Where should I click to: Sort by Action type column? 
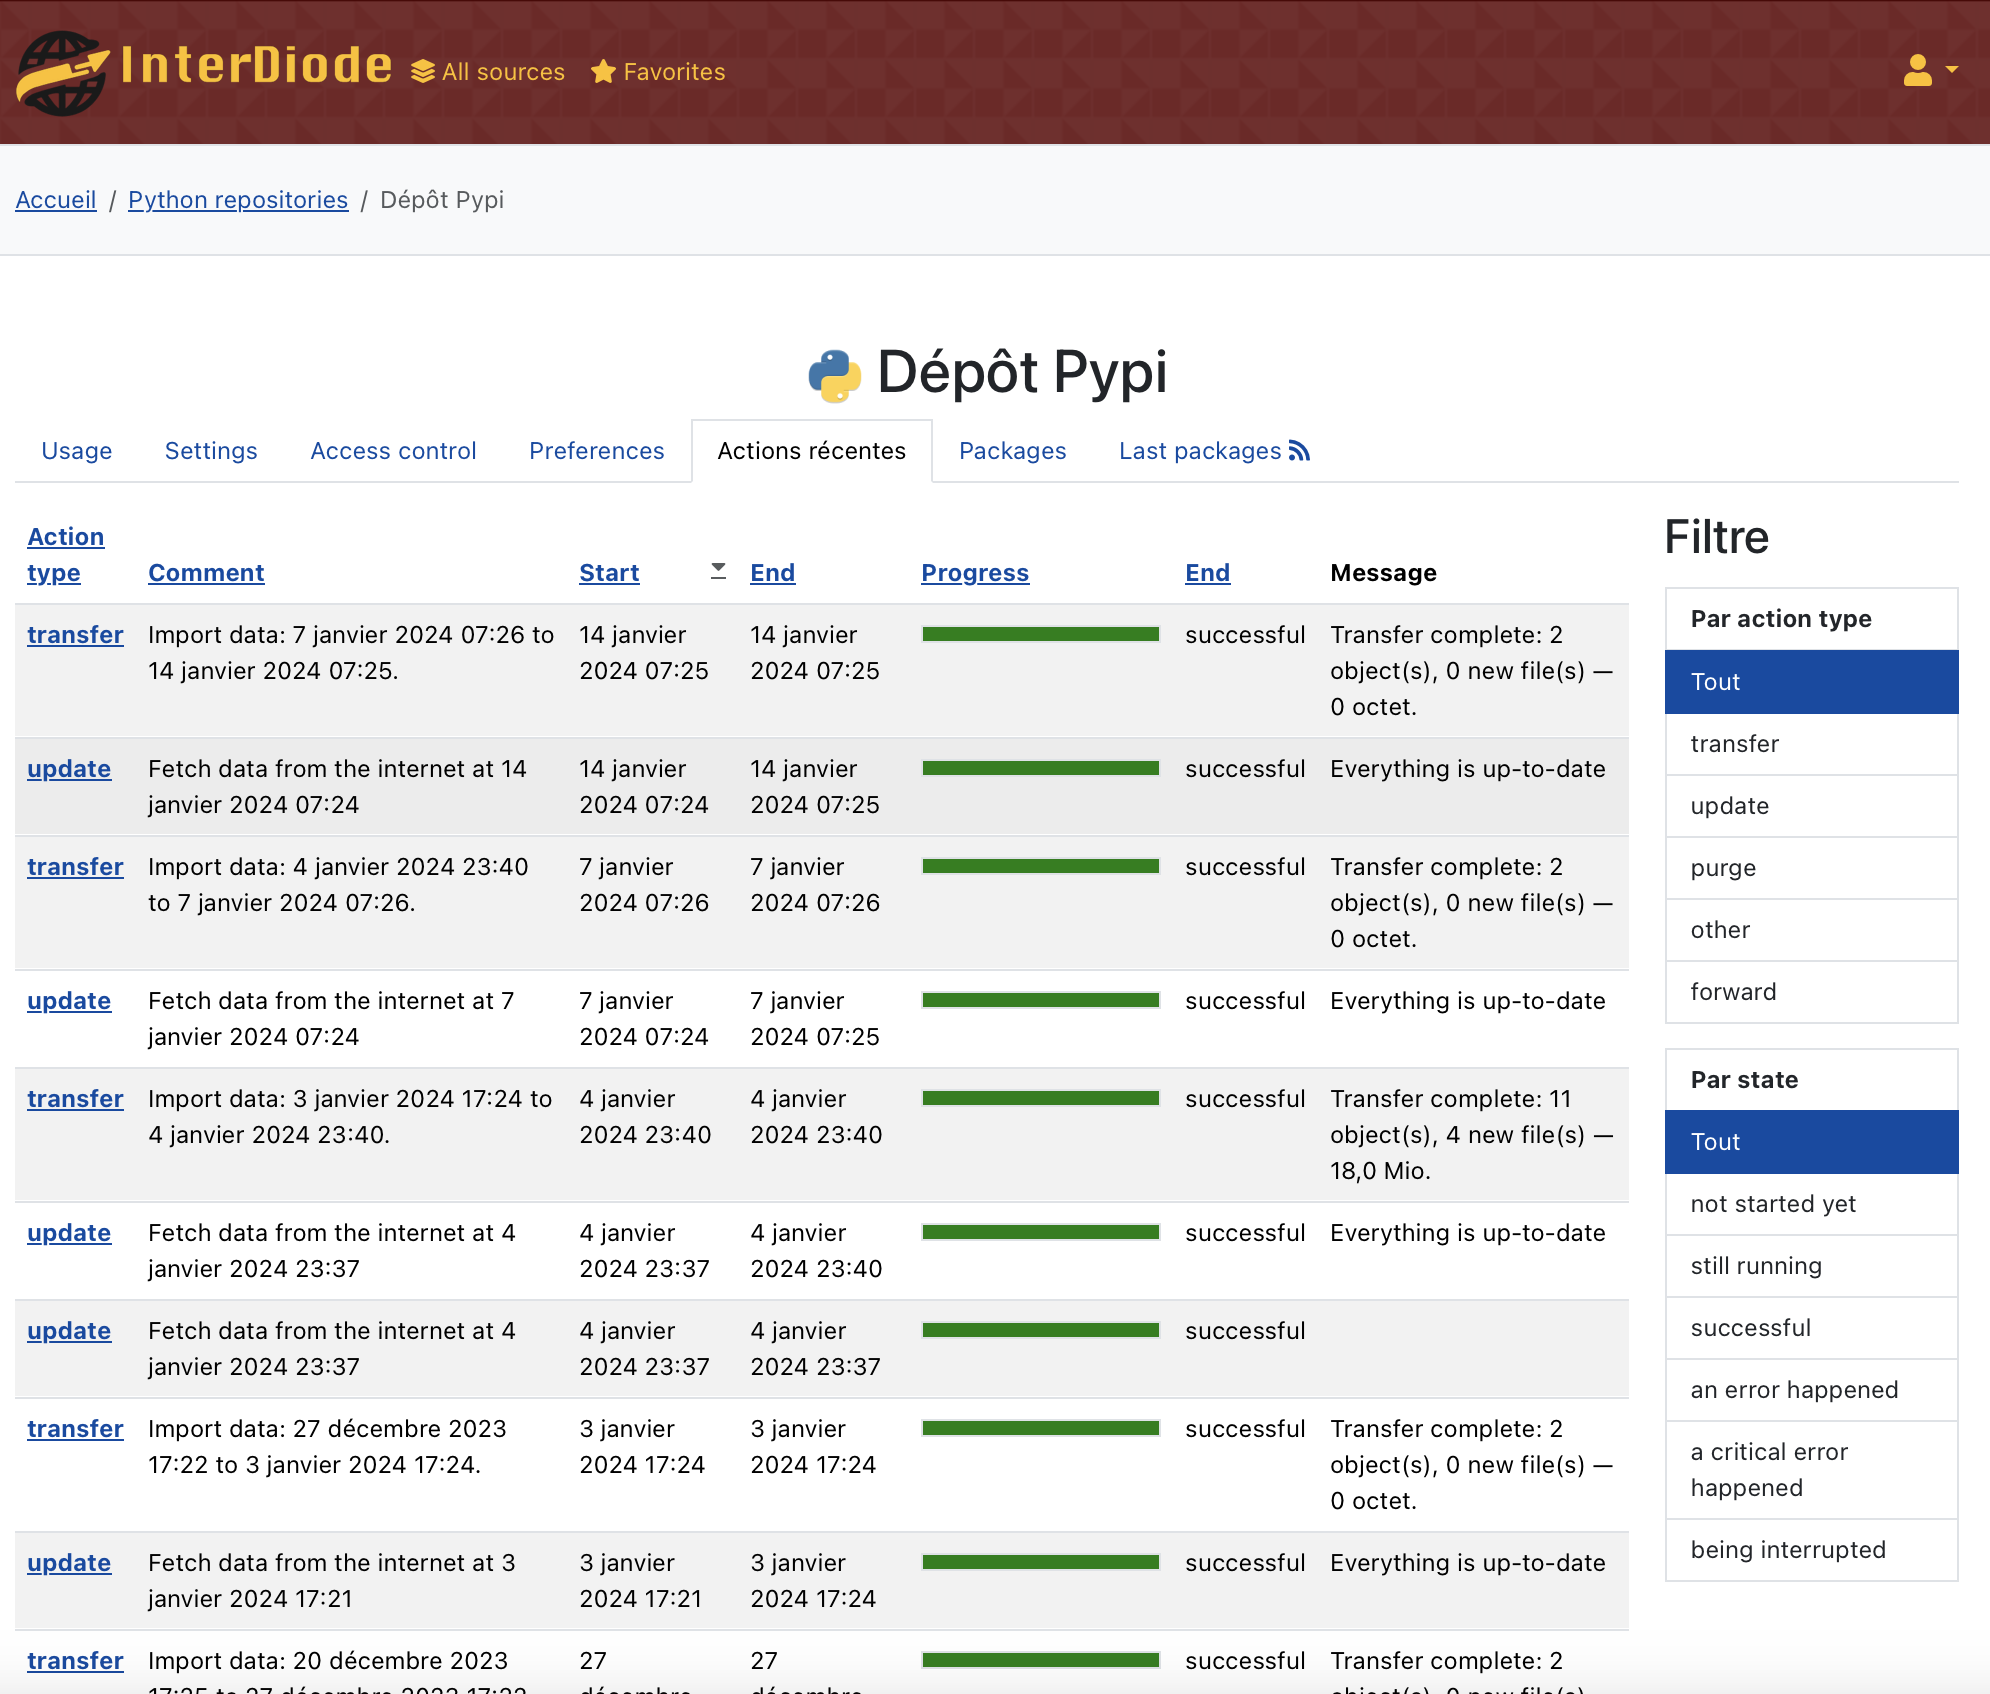[65, 555]
